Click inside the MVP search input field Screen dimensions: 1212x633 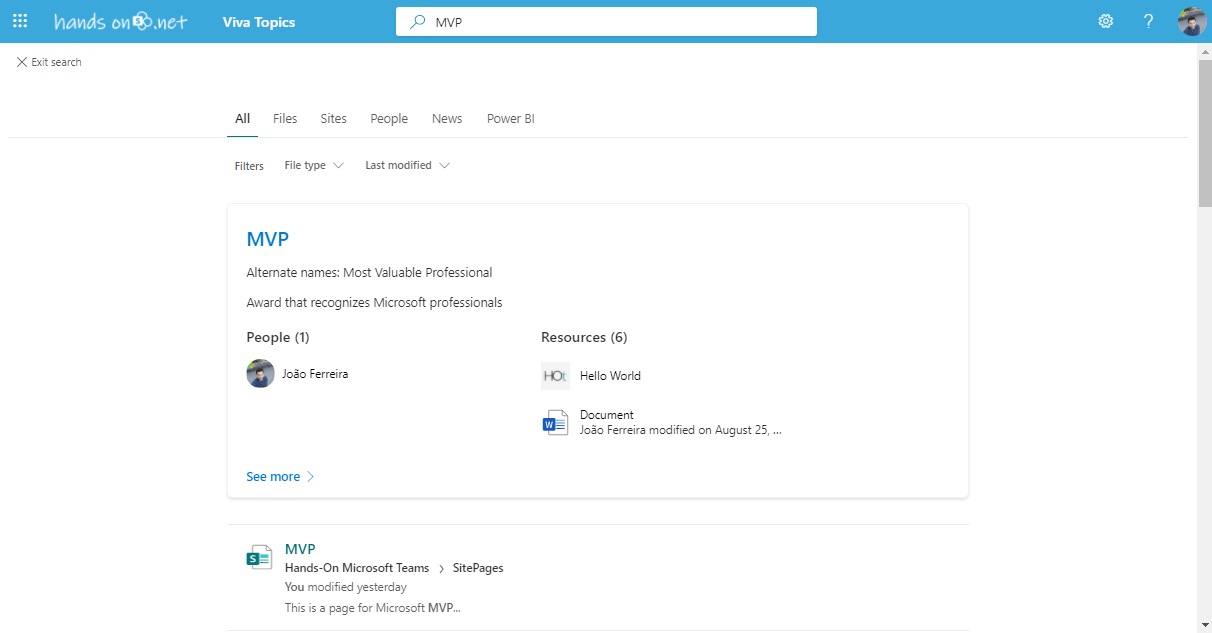600,21
